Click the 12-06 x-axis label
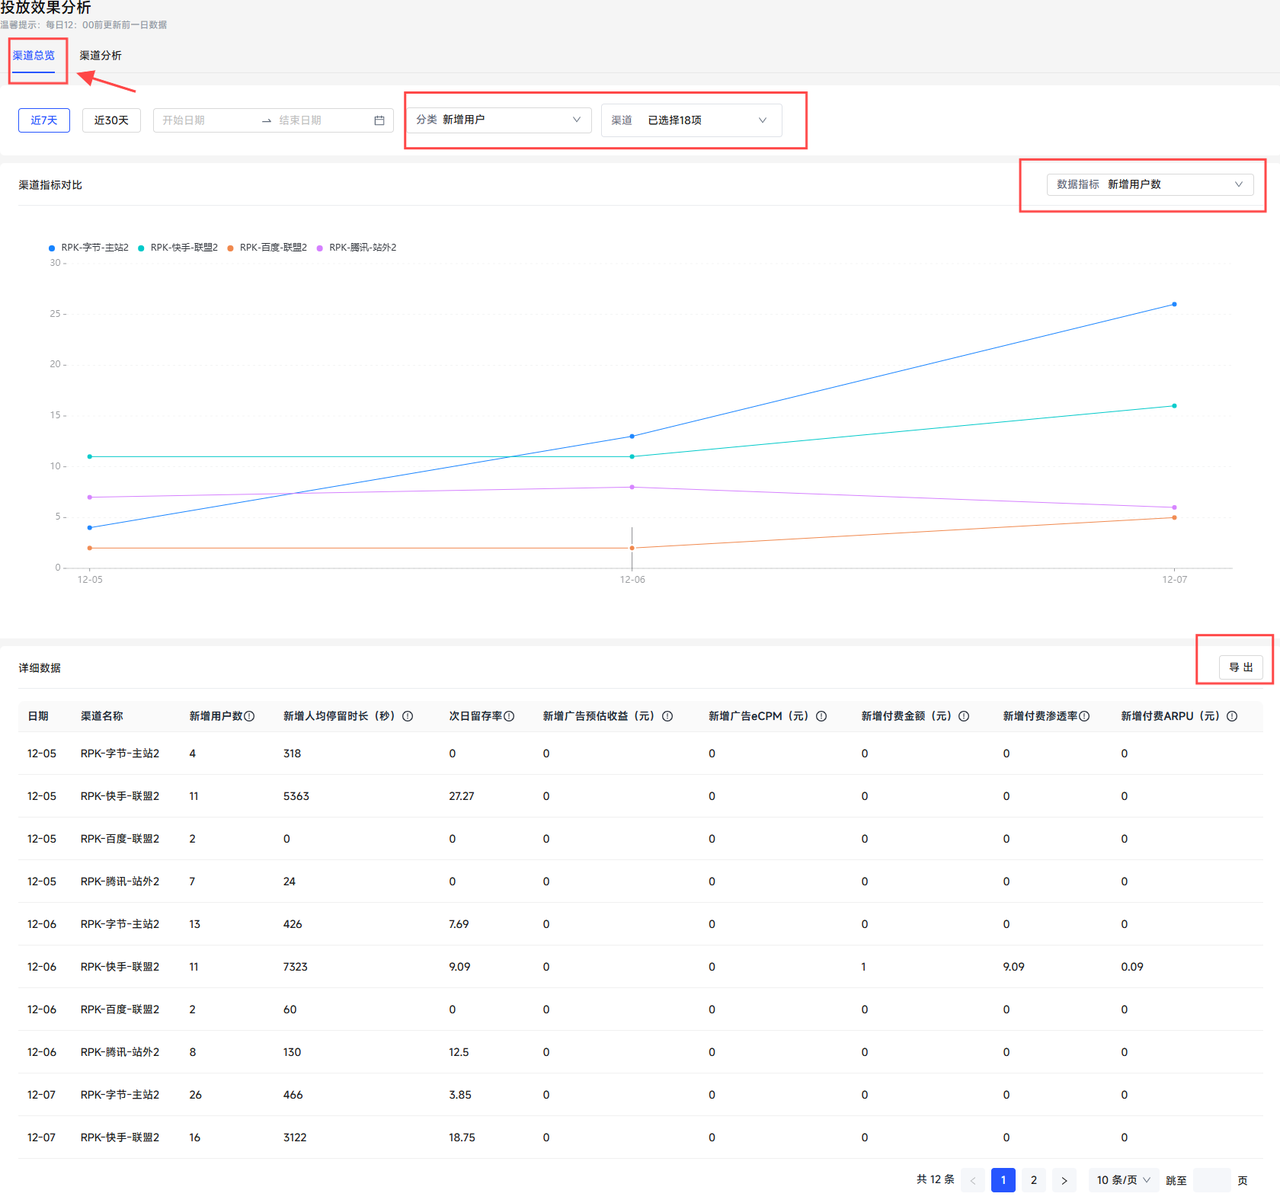The width and height of the screenshot is (1280, 1203). 632,580
